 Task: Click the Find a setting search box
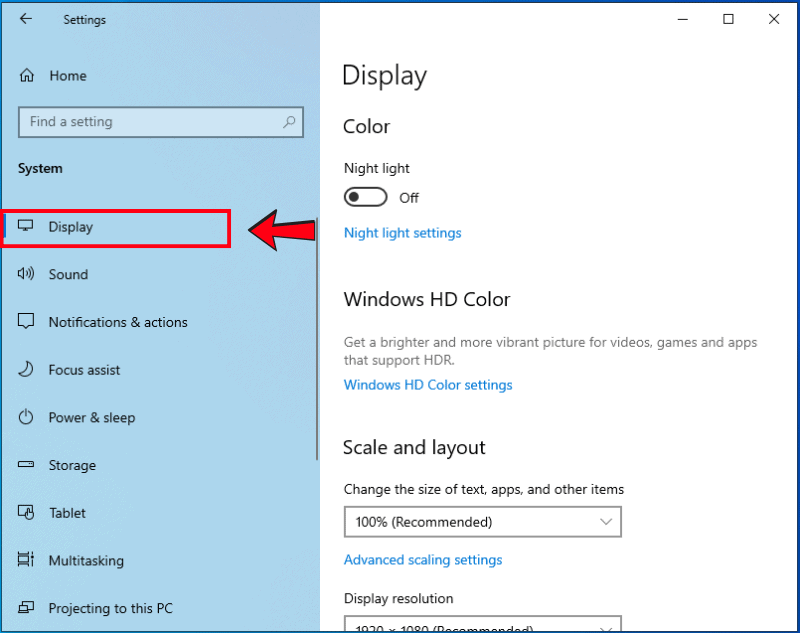click(x=150, y=122)
